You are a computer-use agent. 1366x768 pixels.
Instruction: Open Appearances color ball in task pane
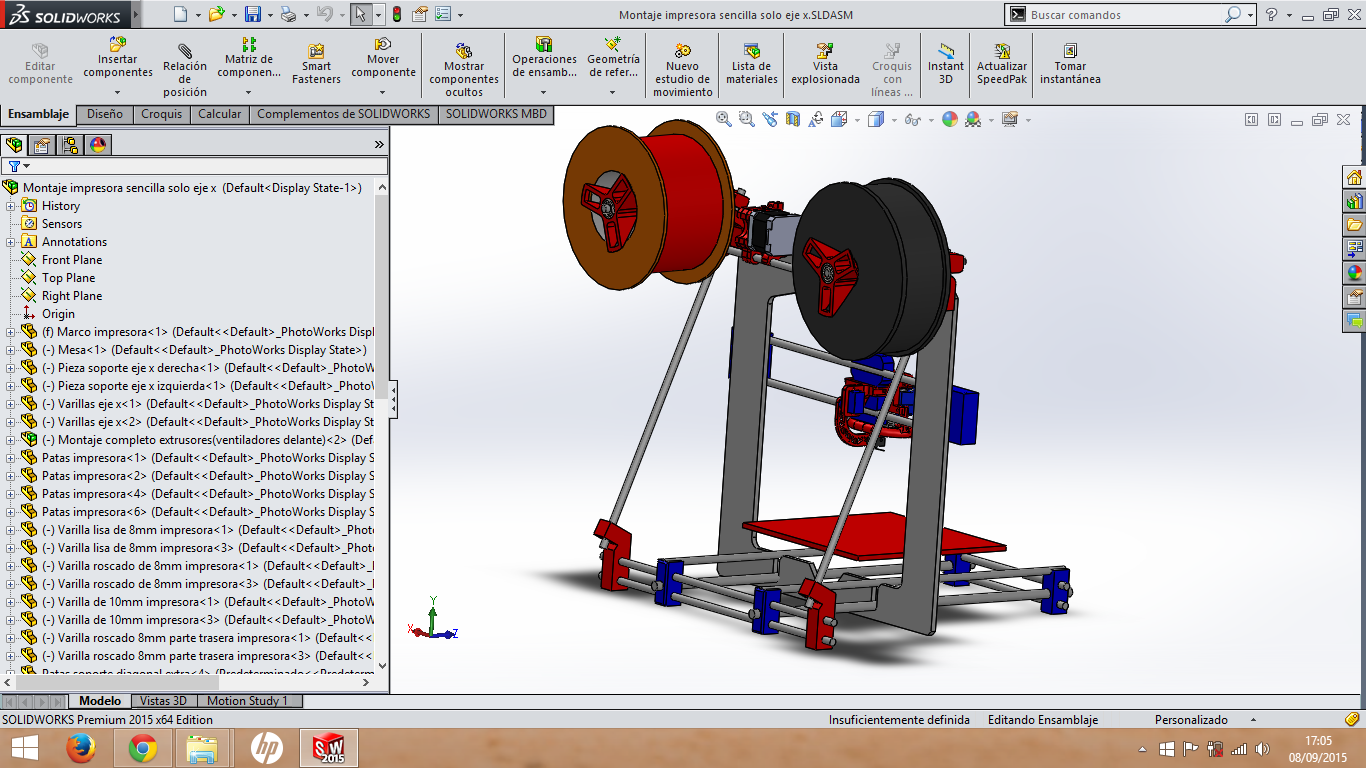(x=1354, y=272)
